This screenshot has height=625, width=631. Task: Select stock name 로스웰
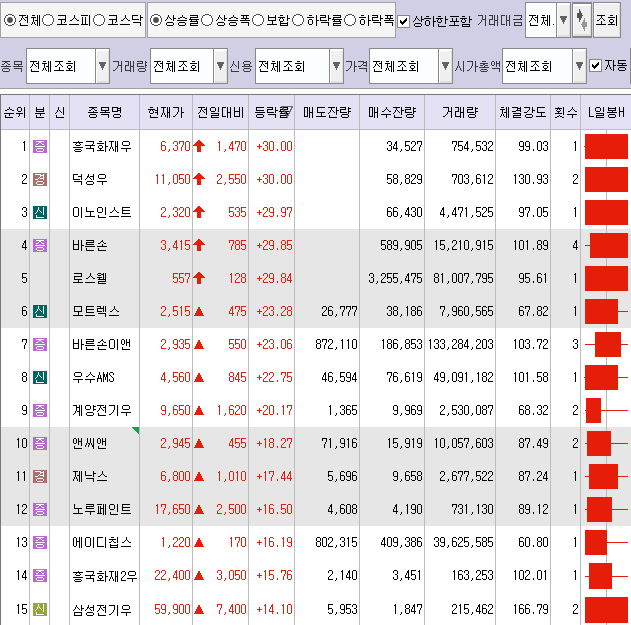click(x=89, y=278)
